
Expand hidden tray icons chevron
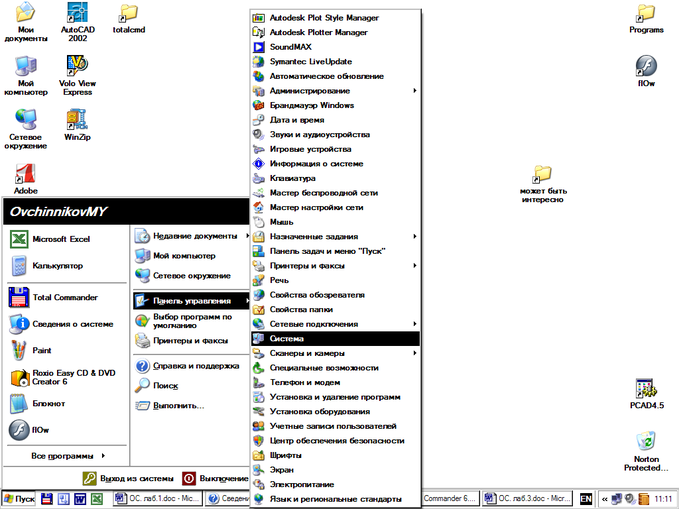coord(604,499)
